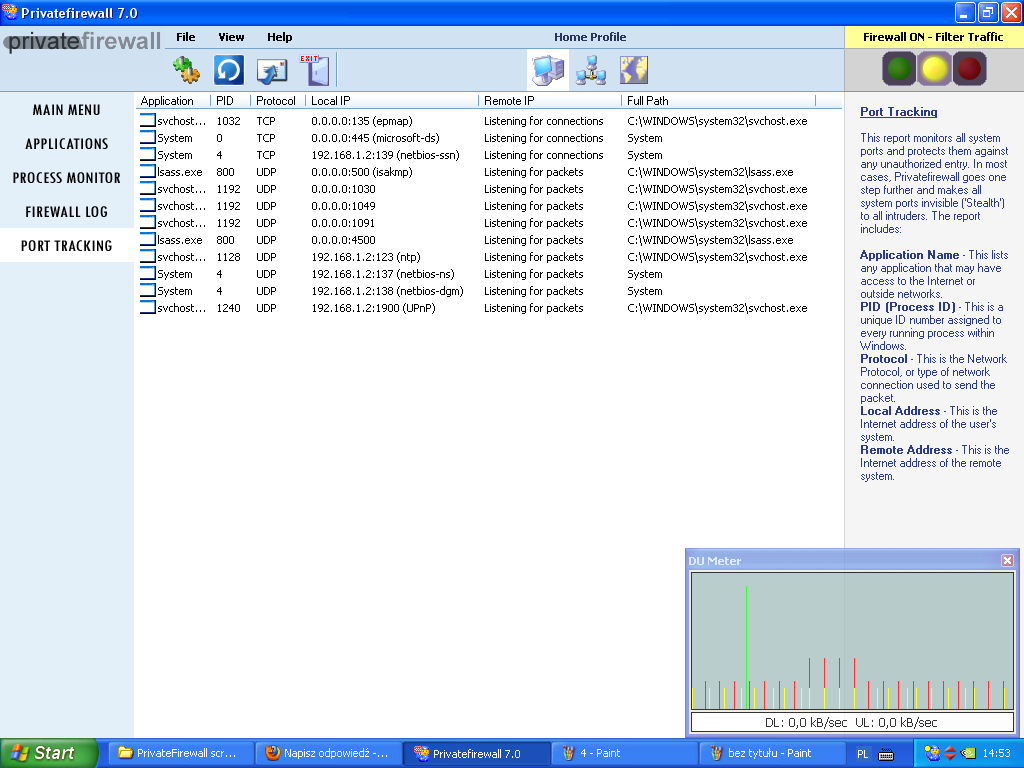This screenshot has width=1024, height=768.
Task: Go to Main Menu in sidebar
Action: point(67,110)
